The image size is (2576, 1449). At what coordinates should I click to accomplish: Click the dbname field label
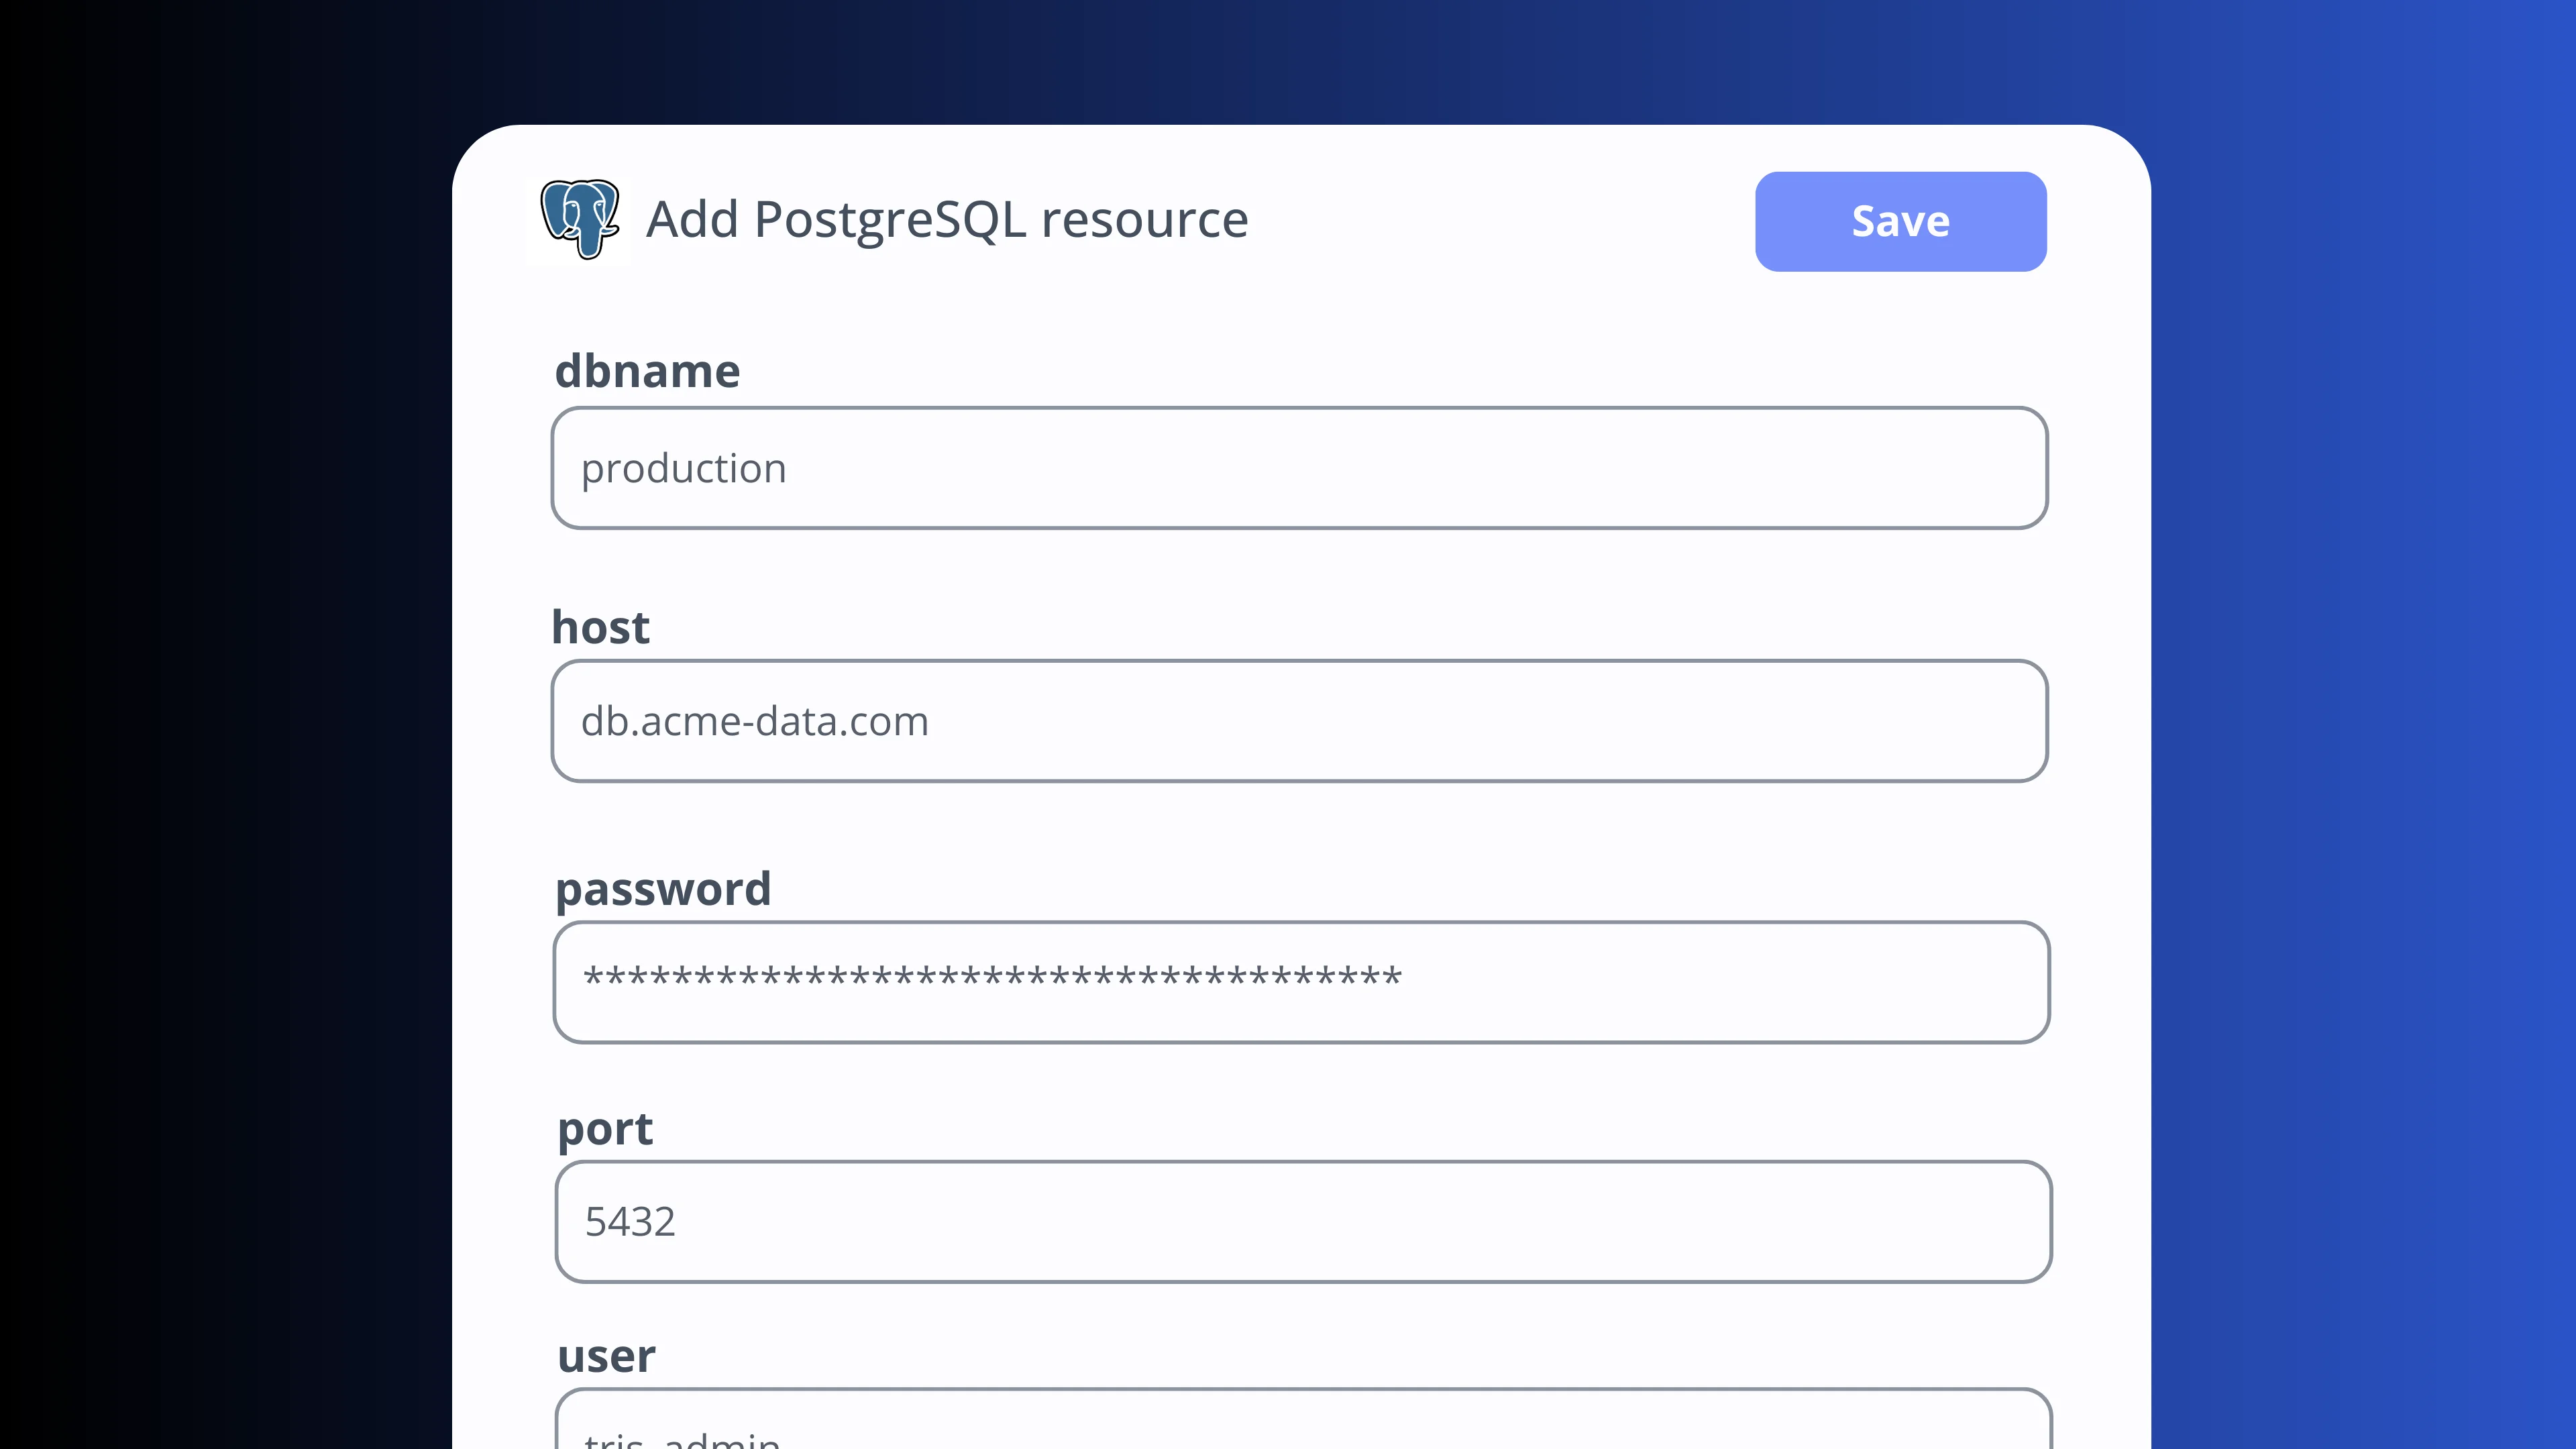[648, 370]
